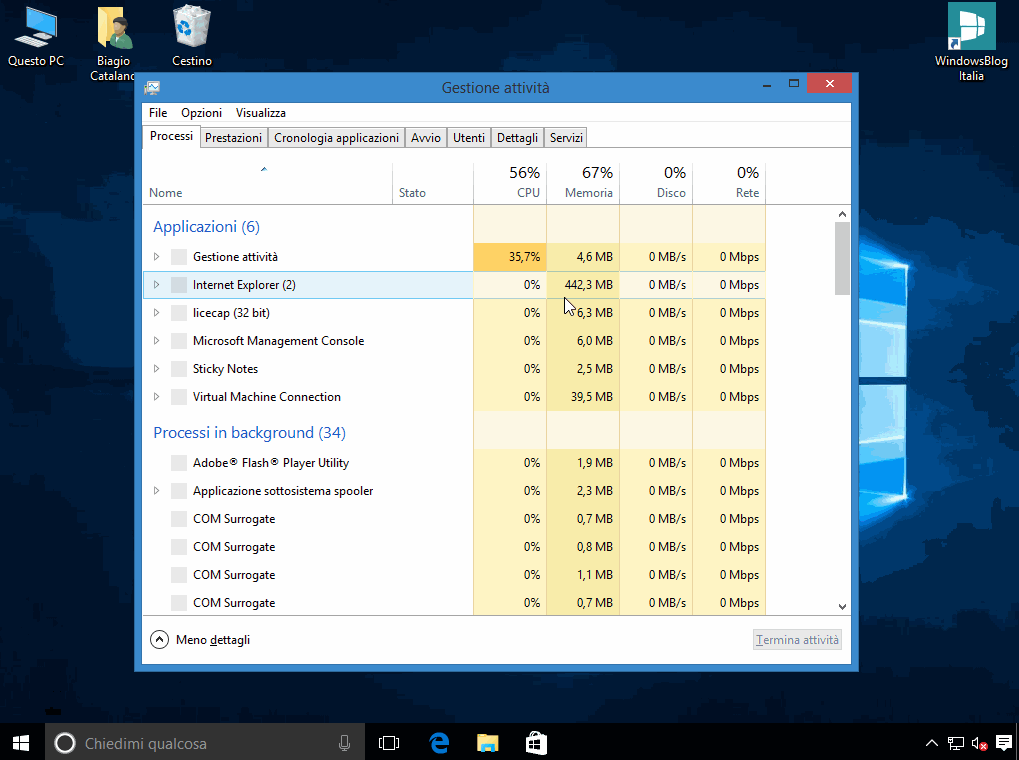
Task: Switch to the Dettagli tab
Action: (517, 138)
